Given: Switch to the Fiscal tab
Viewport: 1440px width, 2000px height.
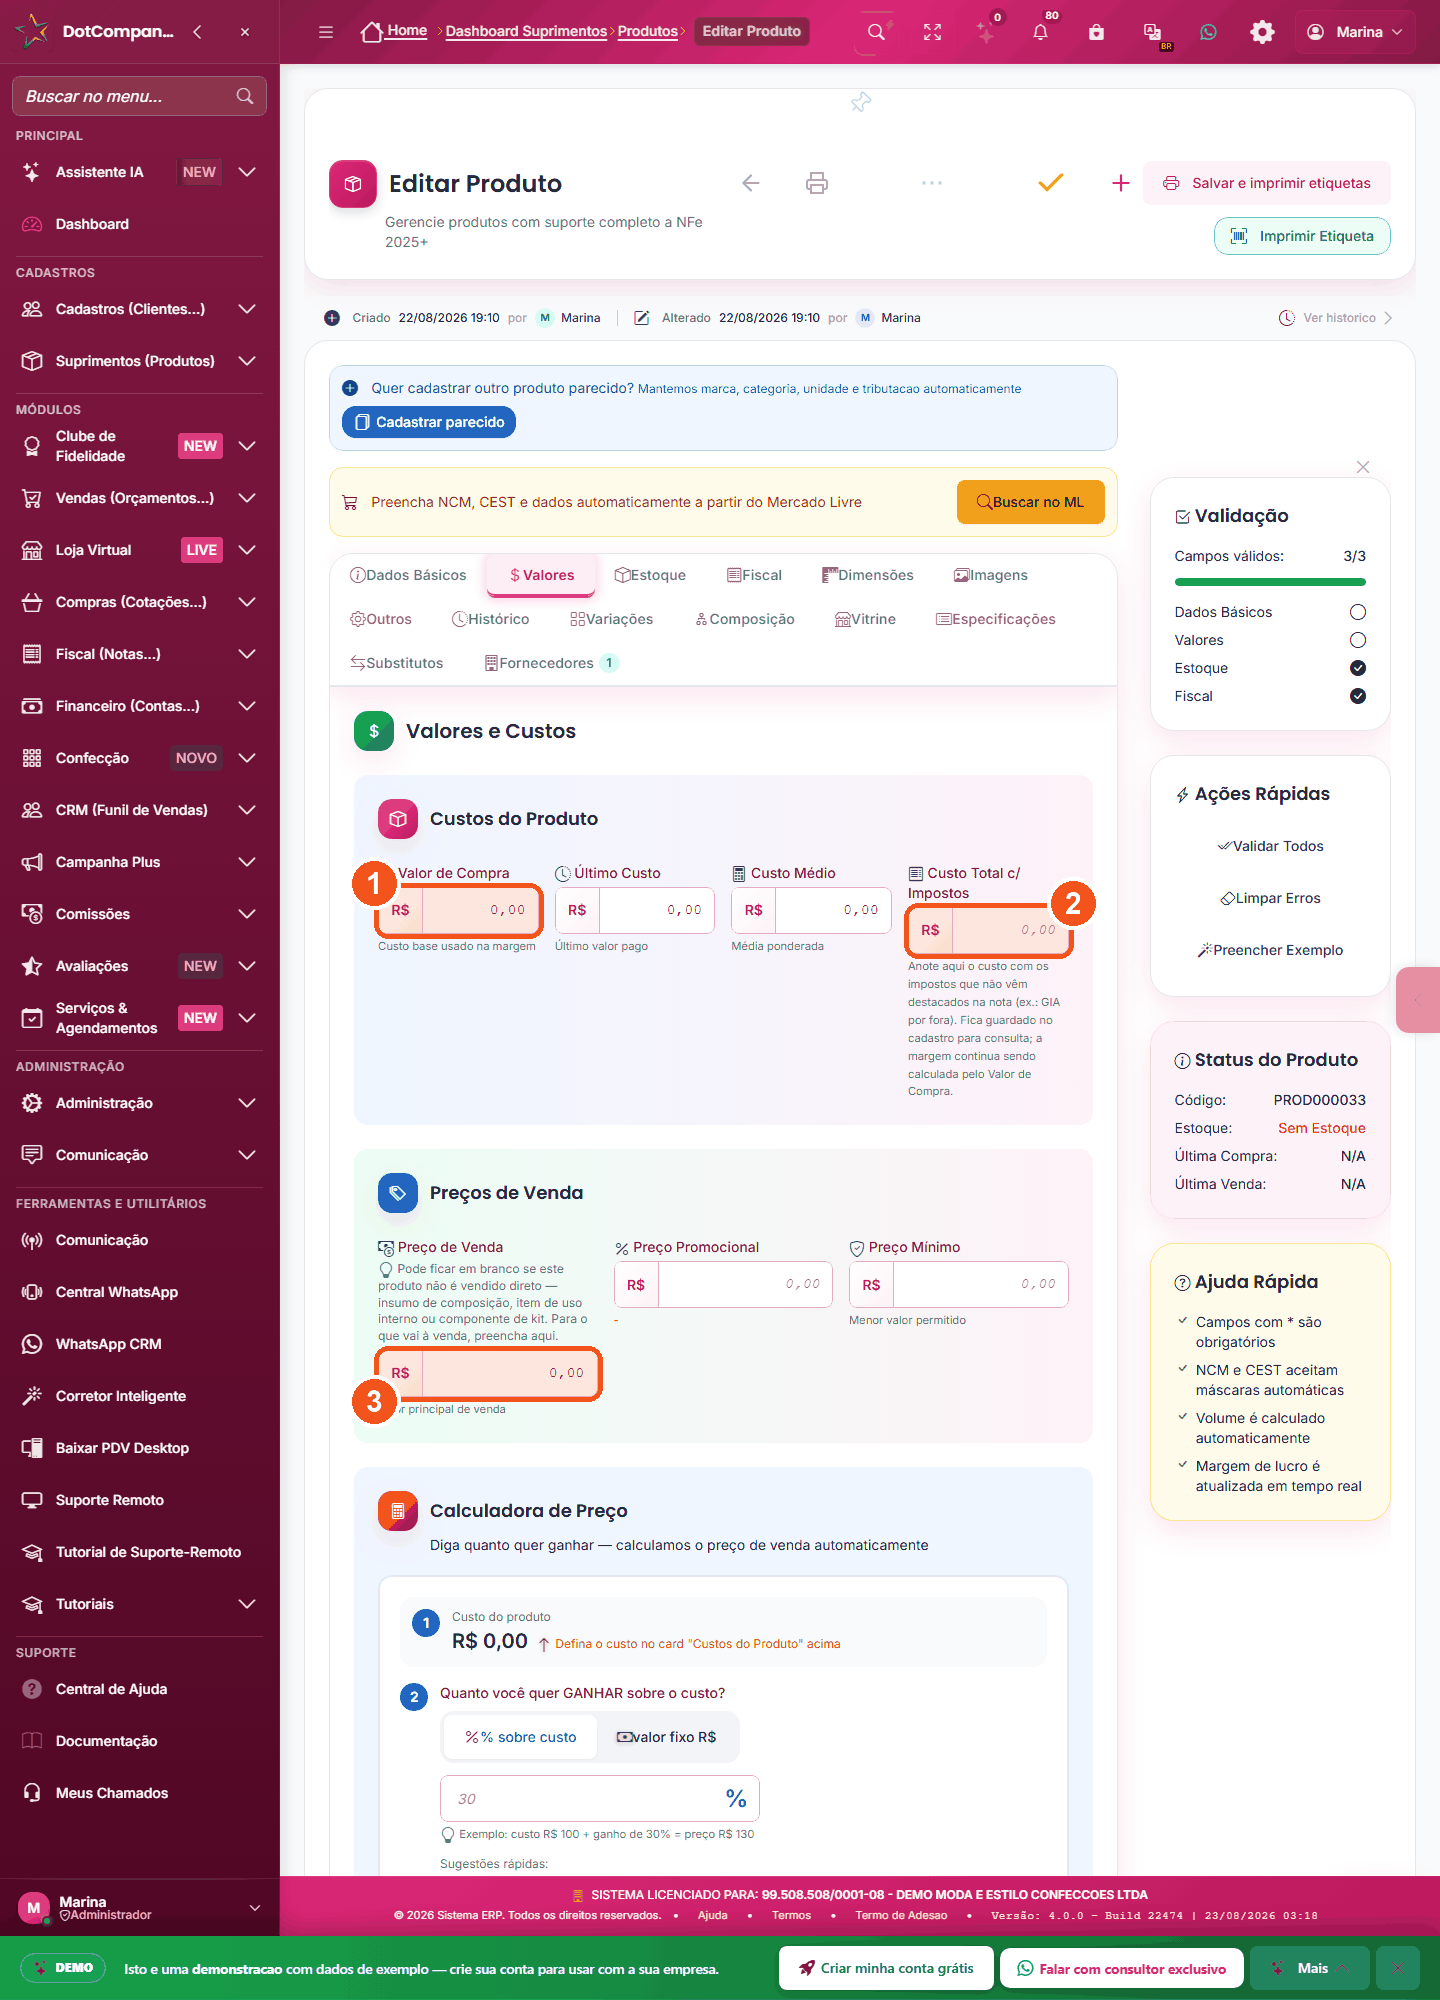Looking at the screenshot, I should pyautogui.click(x=754, y=575).
